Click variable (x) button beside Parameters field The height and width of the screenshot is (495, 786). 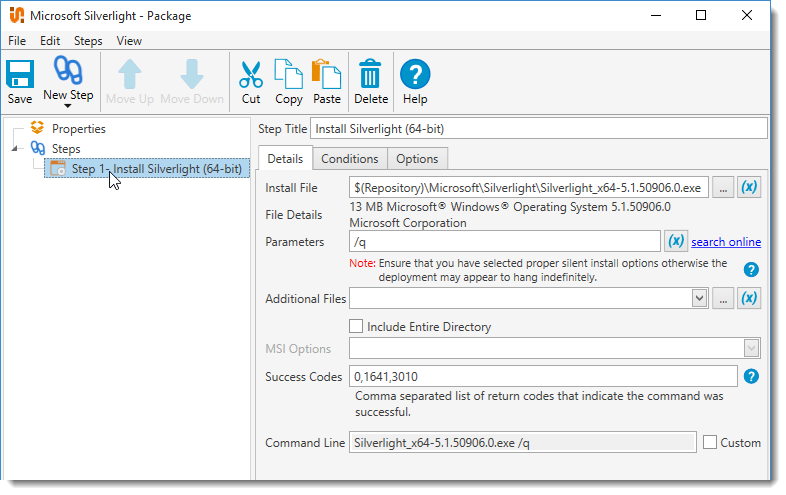click(x=676, y=241)
